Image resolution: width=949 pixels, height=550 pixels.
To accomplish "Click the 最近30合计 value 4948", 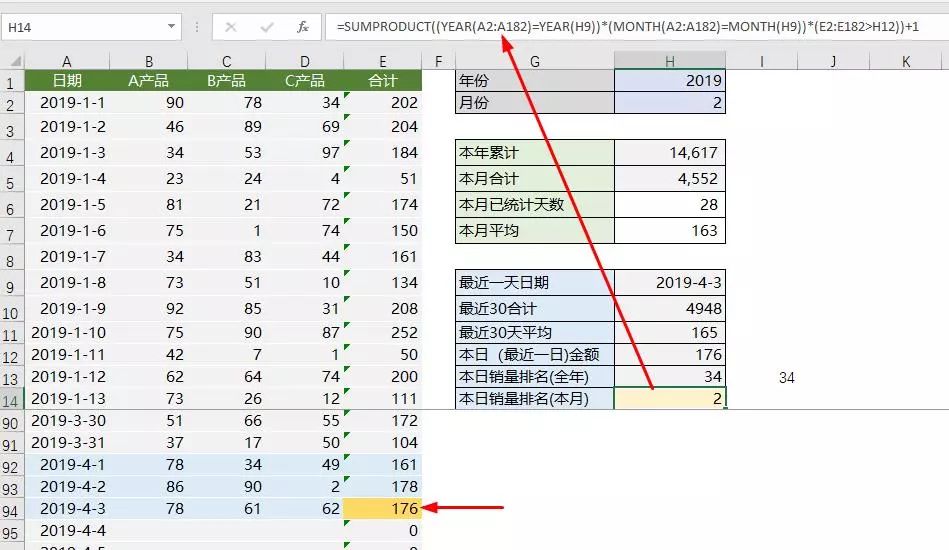I will pos(669,309).
